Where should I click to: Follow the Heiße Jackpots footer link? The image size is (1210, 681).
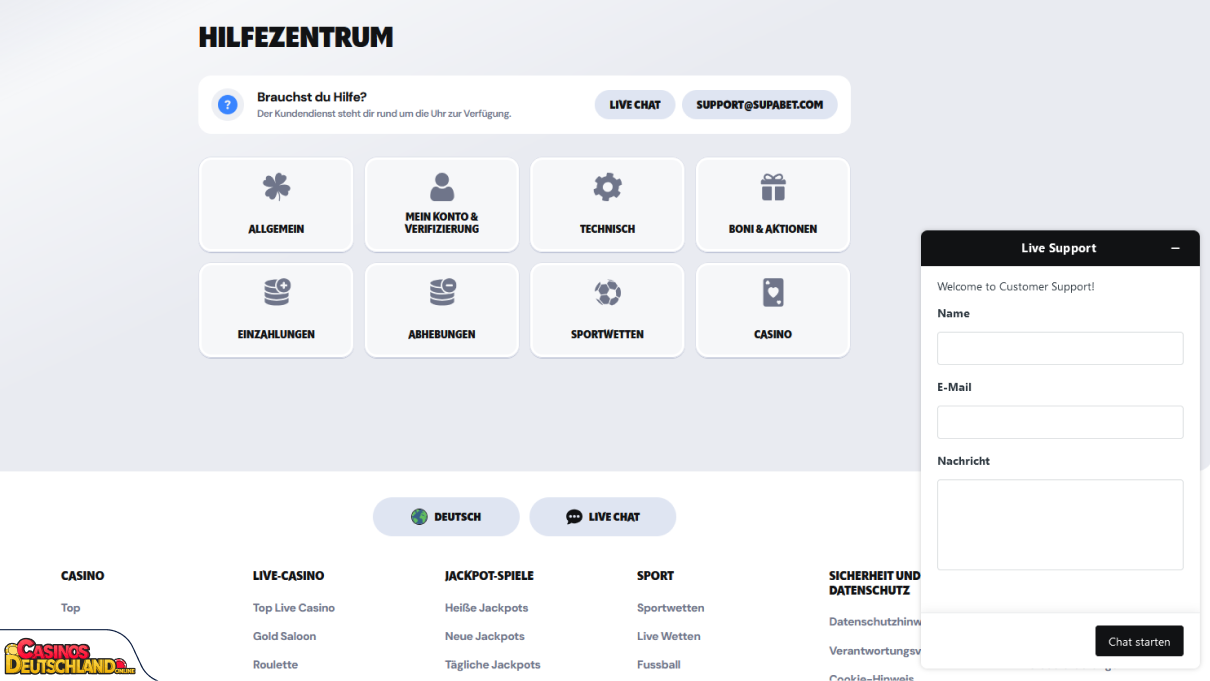coord(486,608)
